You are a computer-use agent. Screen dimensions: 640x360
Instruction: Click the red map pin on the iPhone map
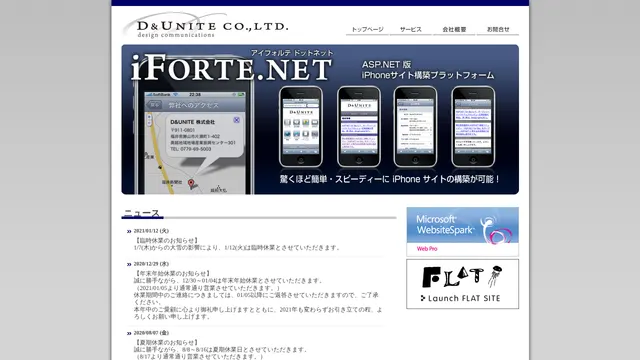(x=191, y=183)
